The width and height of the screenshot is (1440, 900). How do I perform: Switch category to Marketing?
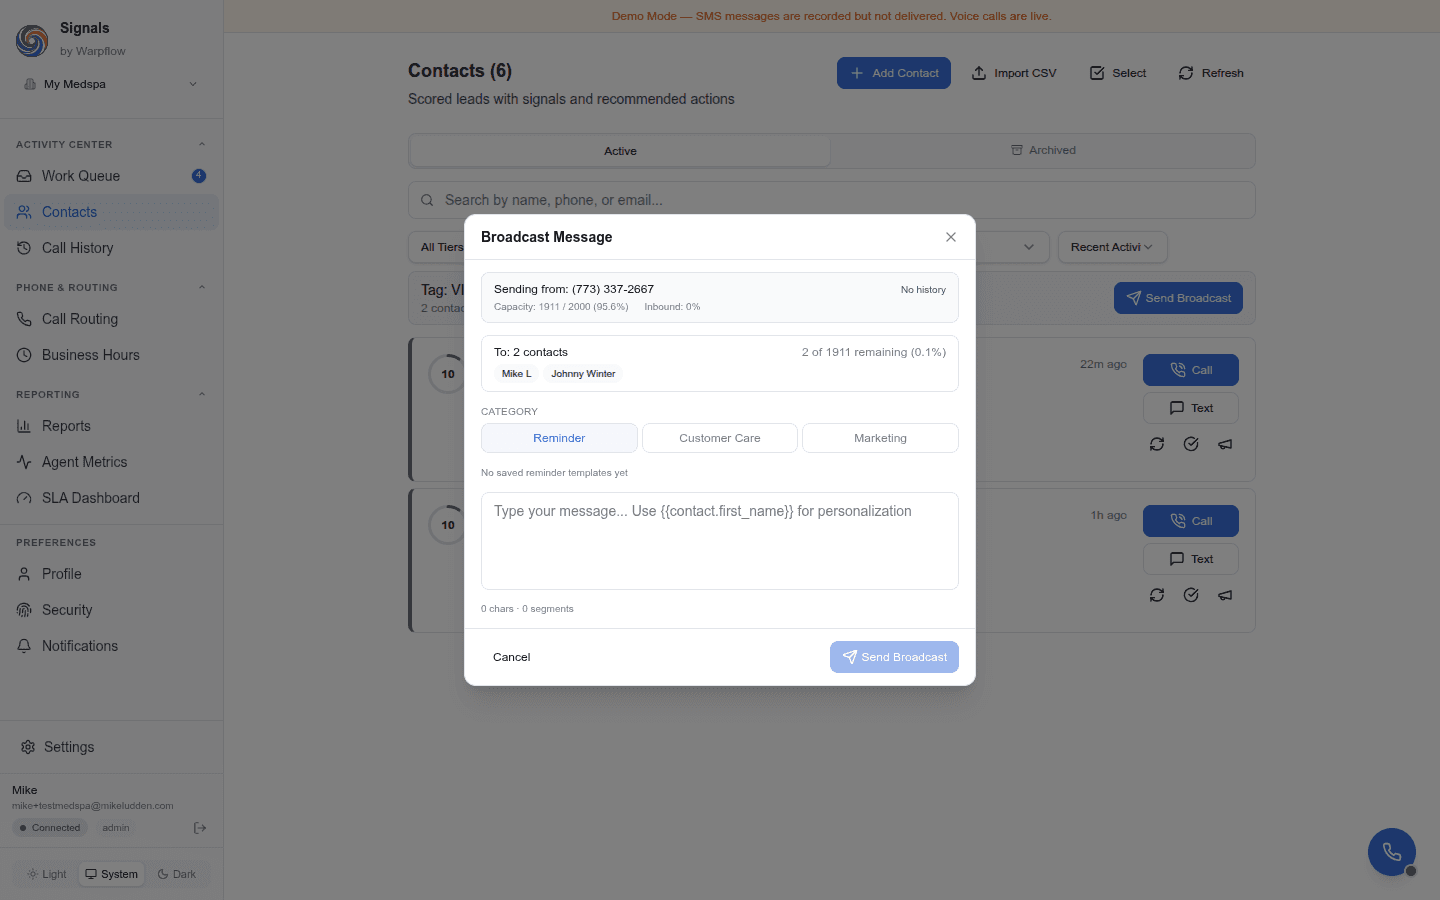[880, 438]
